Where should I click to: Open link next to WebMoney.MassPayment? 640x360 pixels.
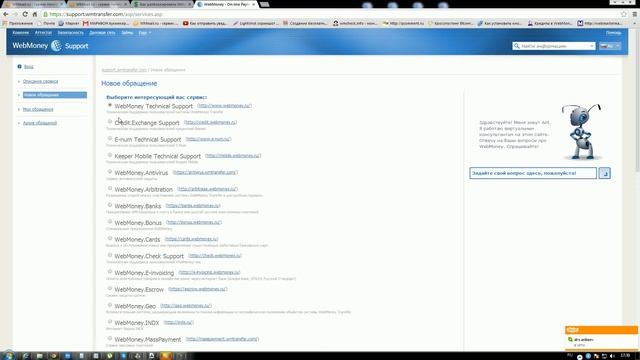pyautogui.click(x=222, y=339)
